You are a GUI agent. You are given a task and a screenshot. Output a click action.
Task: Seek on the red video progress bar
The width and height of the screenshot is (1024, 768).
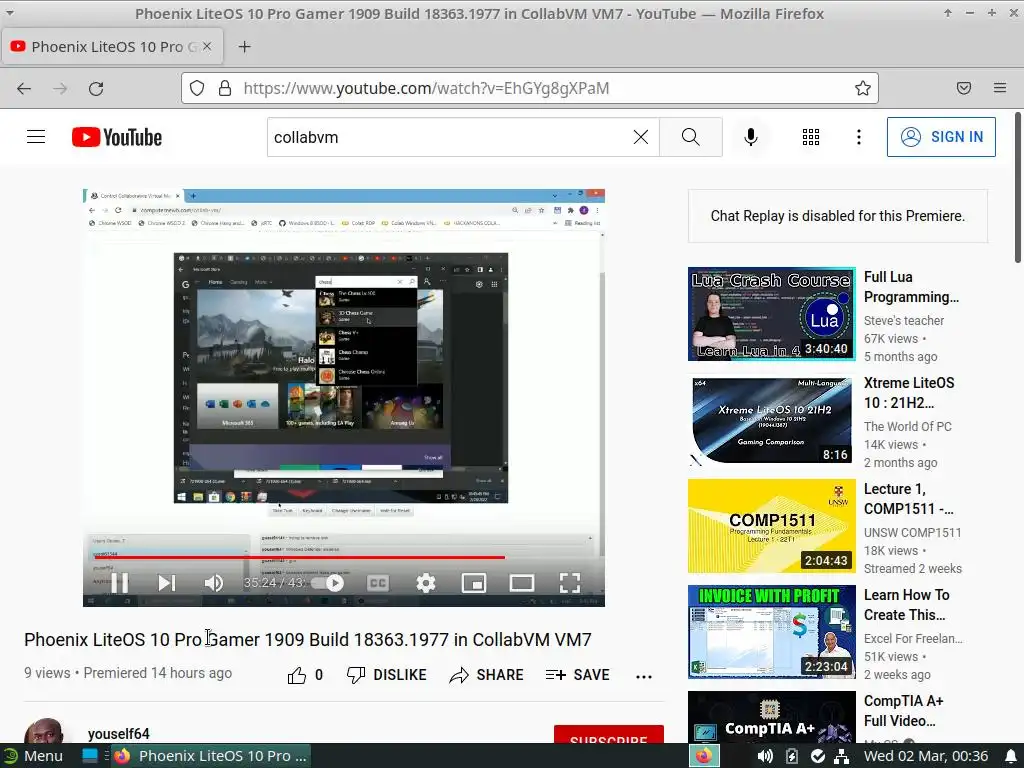point(344,557)
